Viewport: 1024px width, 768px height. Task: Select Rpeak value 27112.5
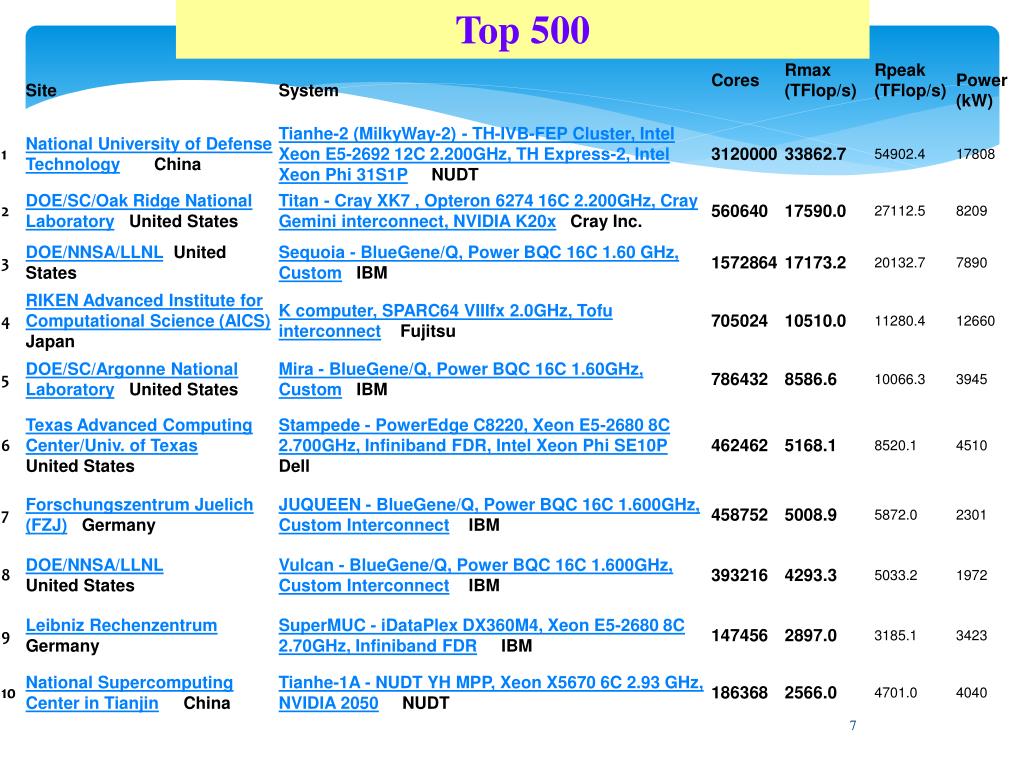pos(899,211)
